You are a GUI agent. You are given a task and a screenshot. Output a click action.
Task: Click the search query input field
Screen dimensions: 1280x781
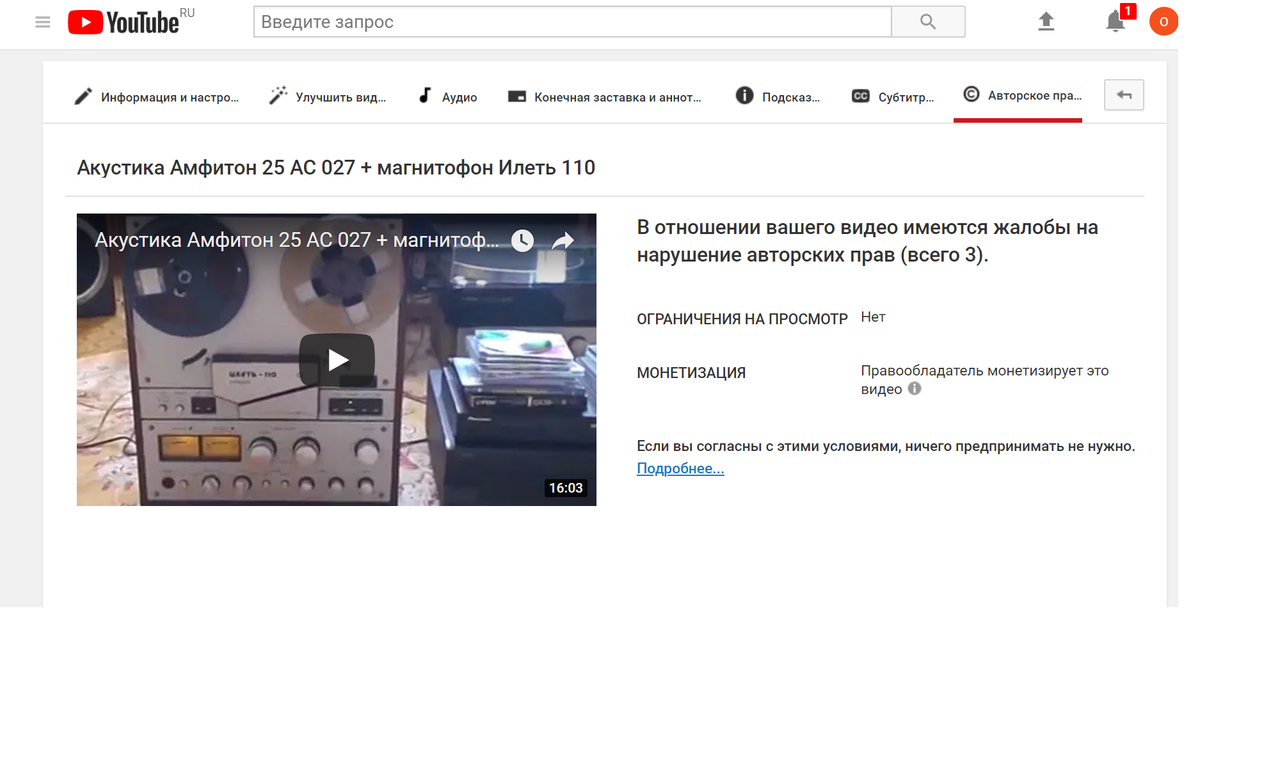pos(572,22)
